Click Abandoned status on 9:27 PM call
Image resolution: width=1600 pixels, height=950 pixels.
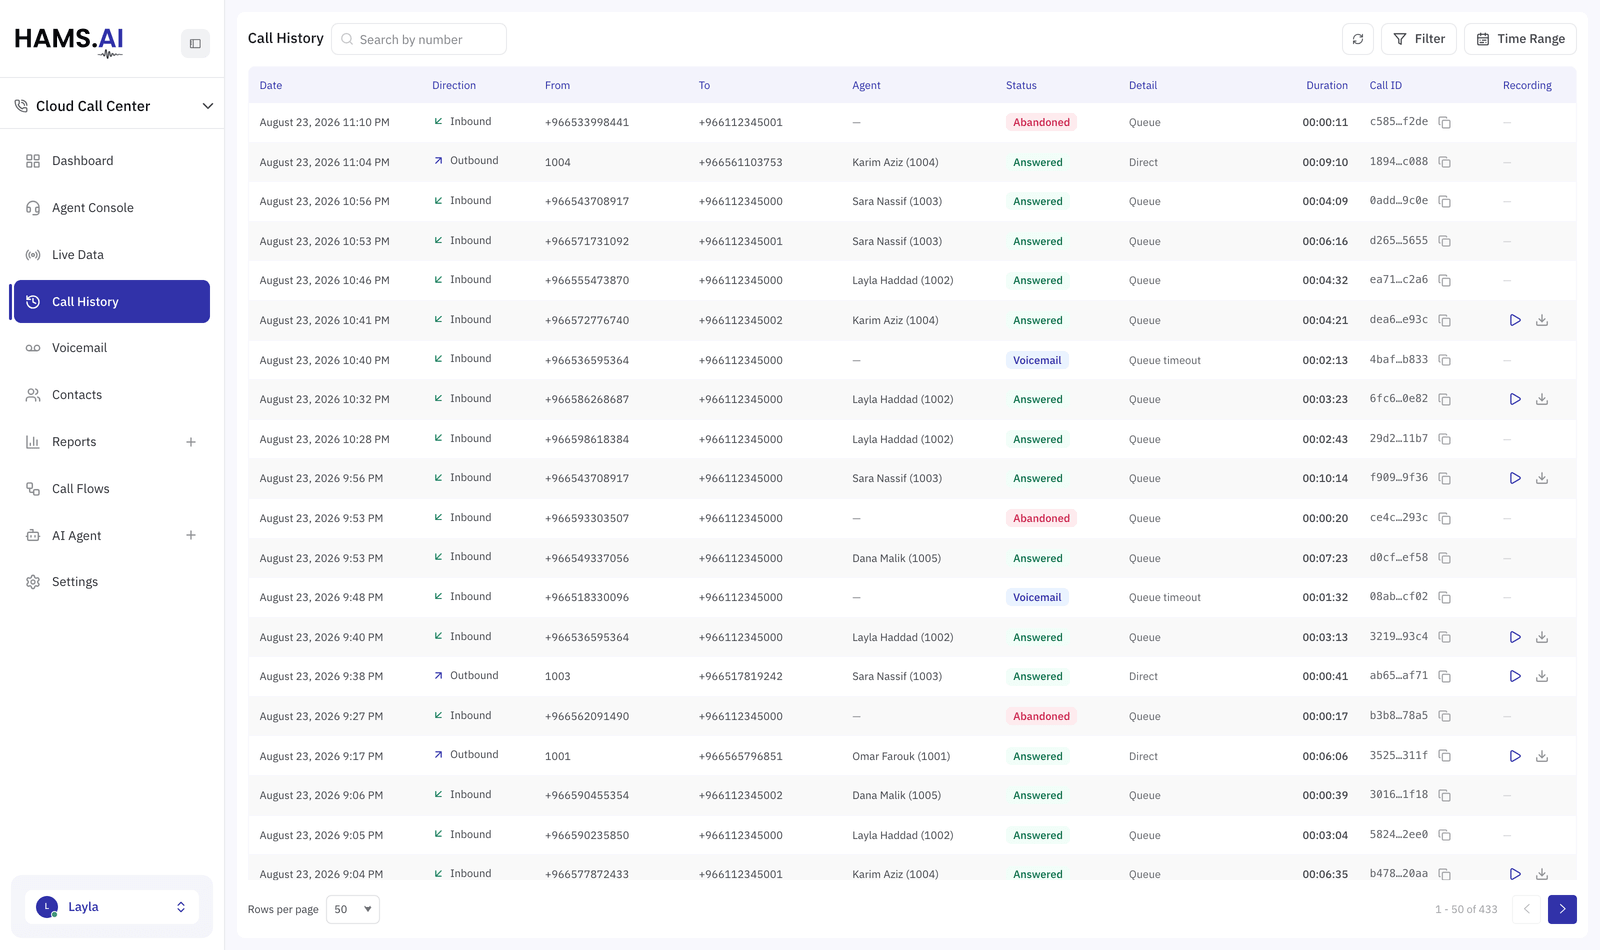tap(1041, 716)
